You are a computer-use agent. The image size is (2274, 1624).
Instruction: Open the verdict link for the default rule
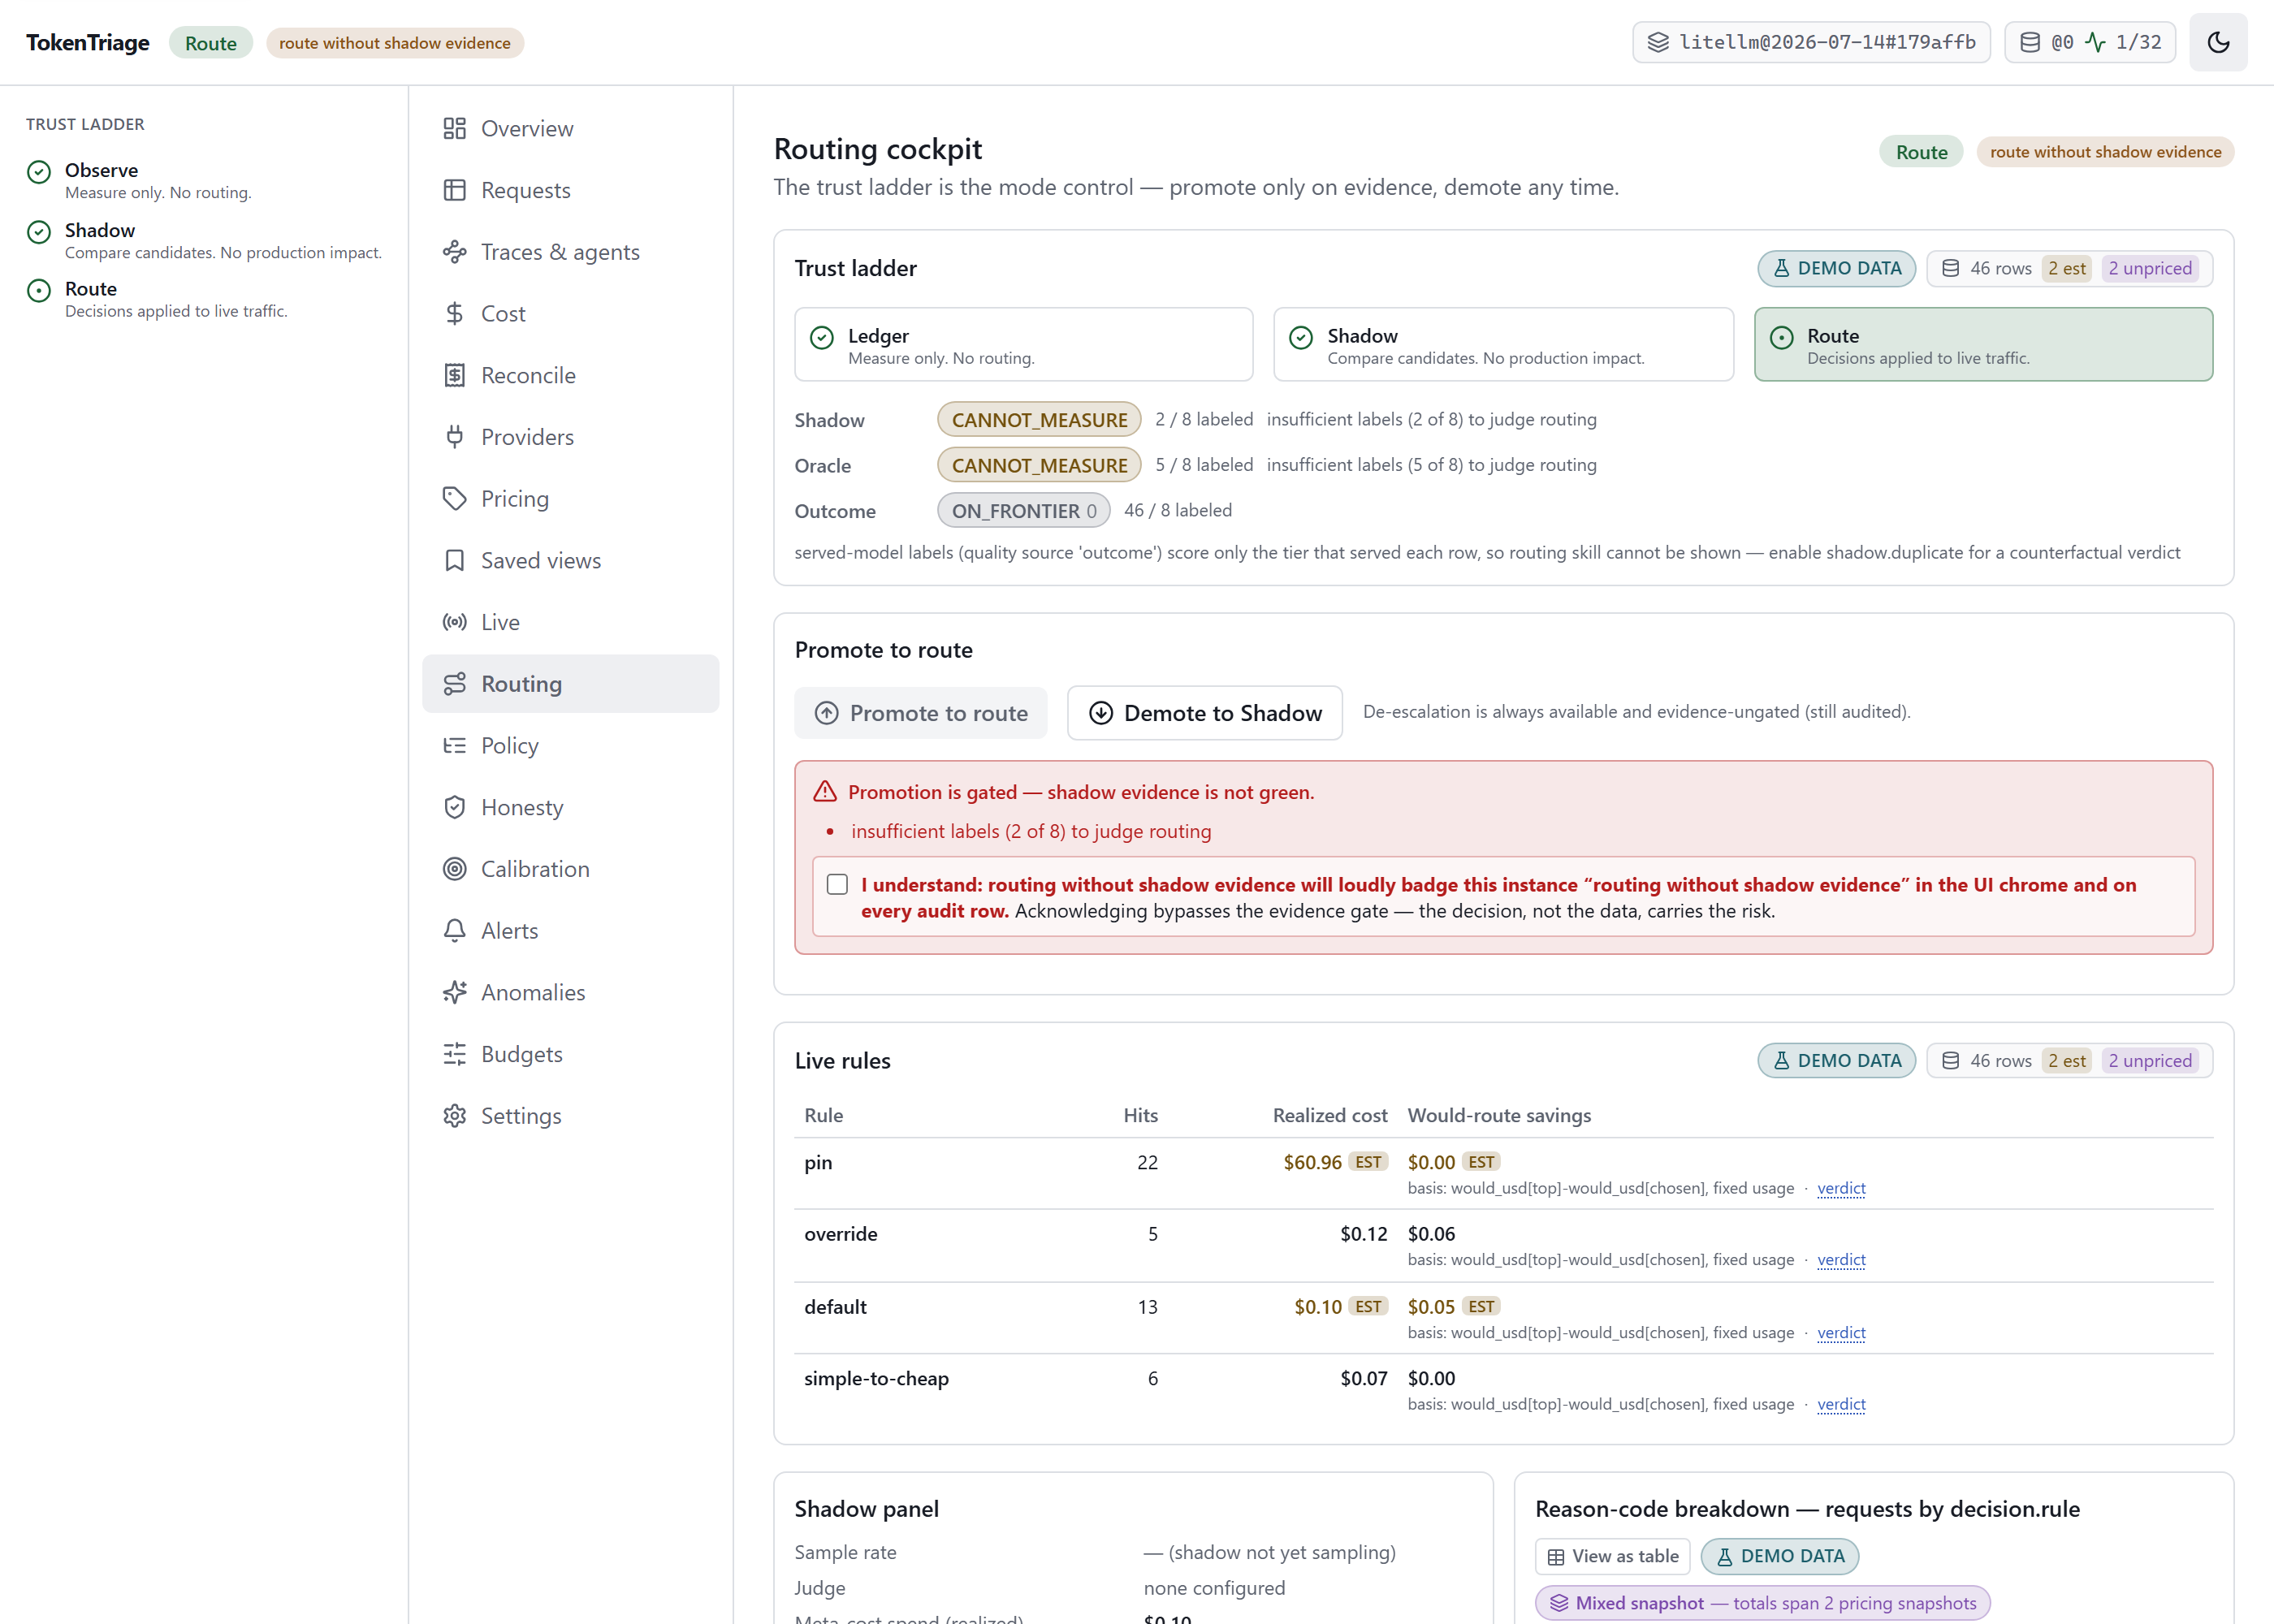click(1840, 1332)
